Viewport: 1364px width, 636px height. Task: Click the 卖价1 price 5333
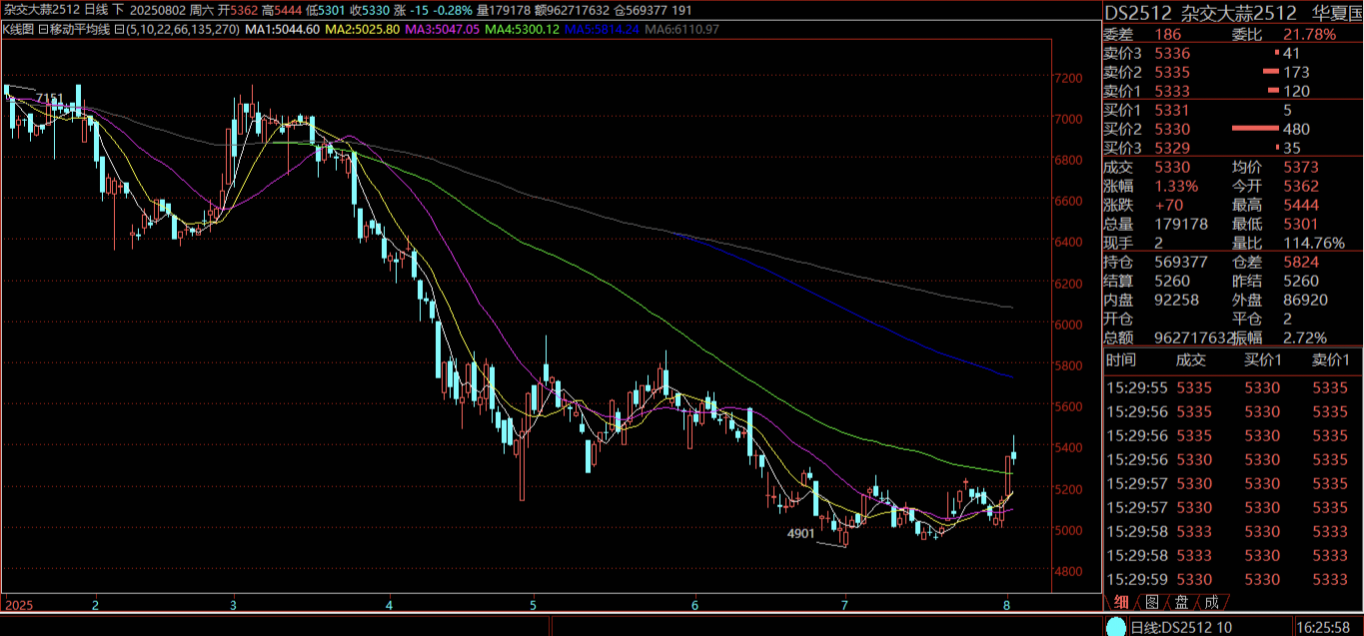click(1172, 91)
